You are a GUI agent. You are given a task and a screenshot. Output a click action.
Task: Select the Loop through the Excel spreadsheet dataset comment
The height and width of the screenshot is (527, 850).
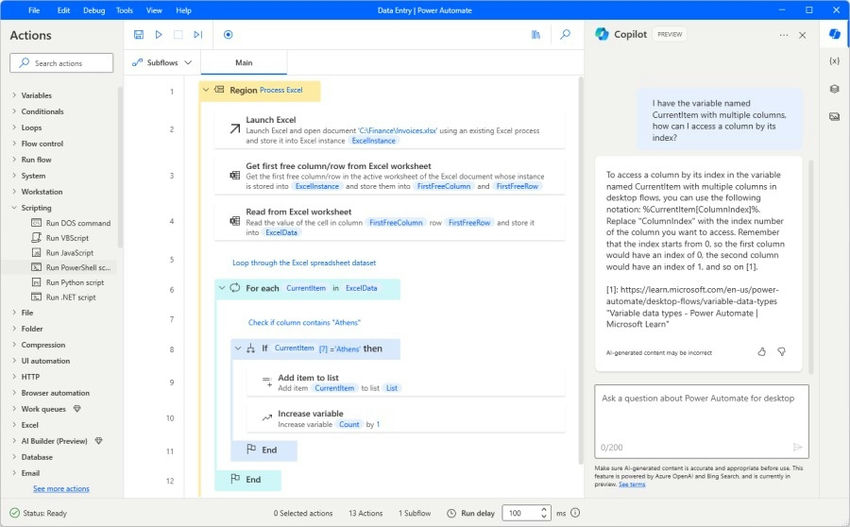point(304,262)
